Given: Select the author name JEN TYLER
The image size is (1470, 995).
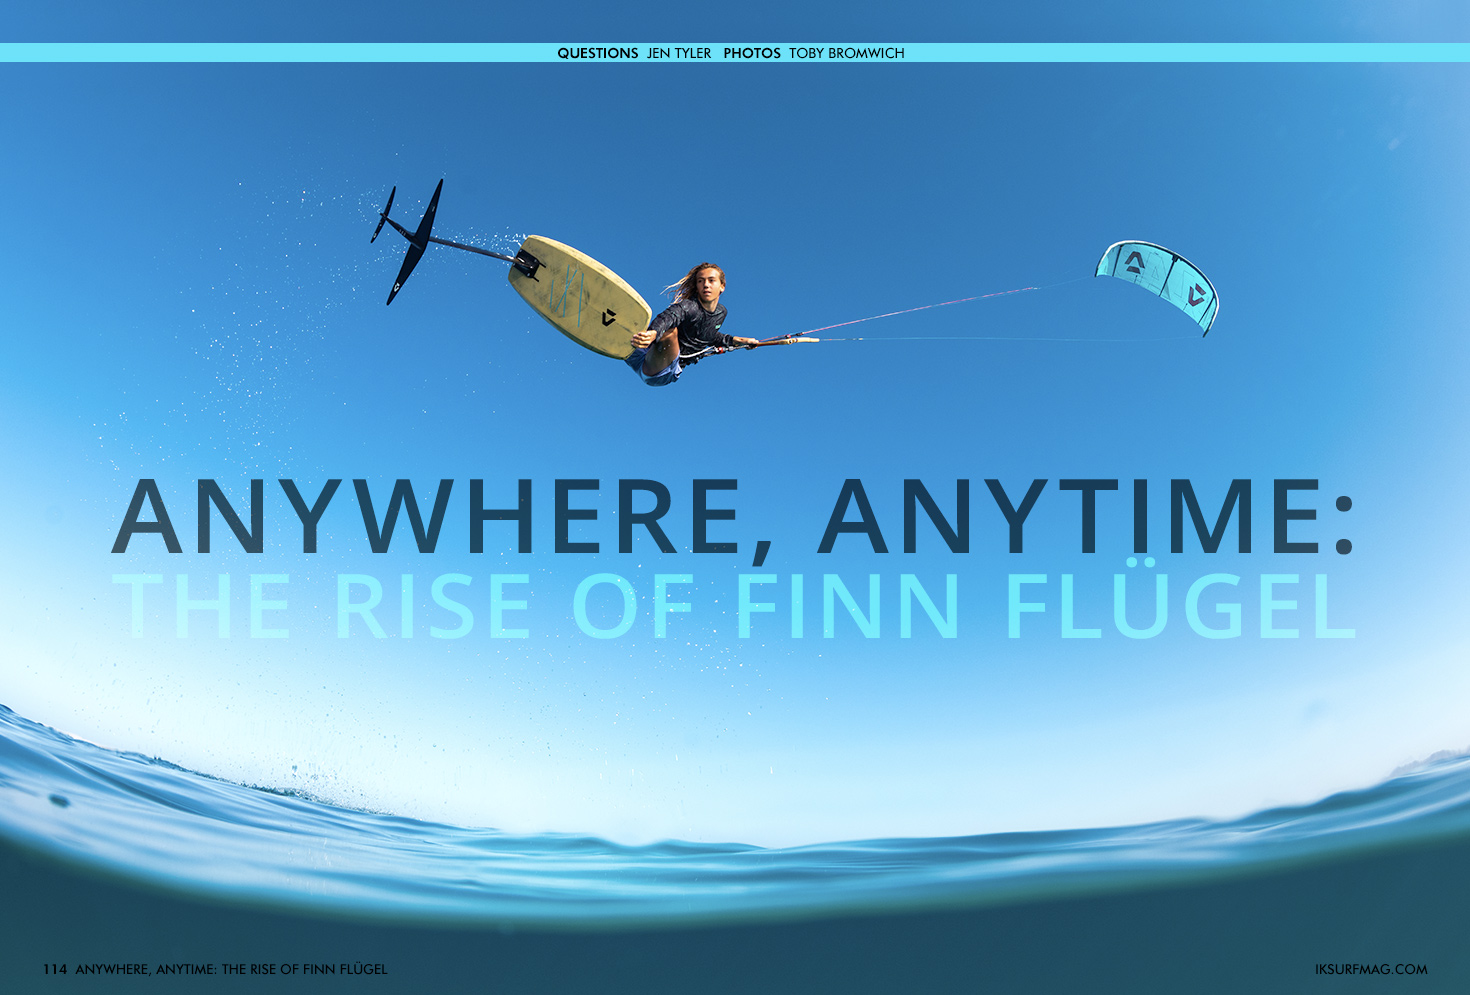Looking at the screenshot, I should [x=679, y=53].
